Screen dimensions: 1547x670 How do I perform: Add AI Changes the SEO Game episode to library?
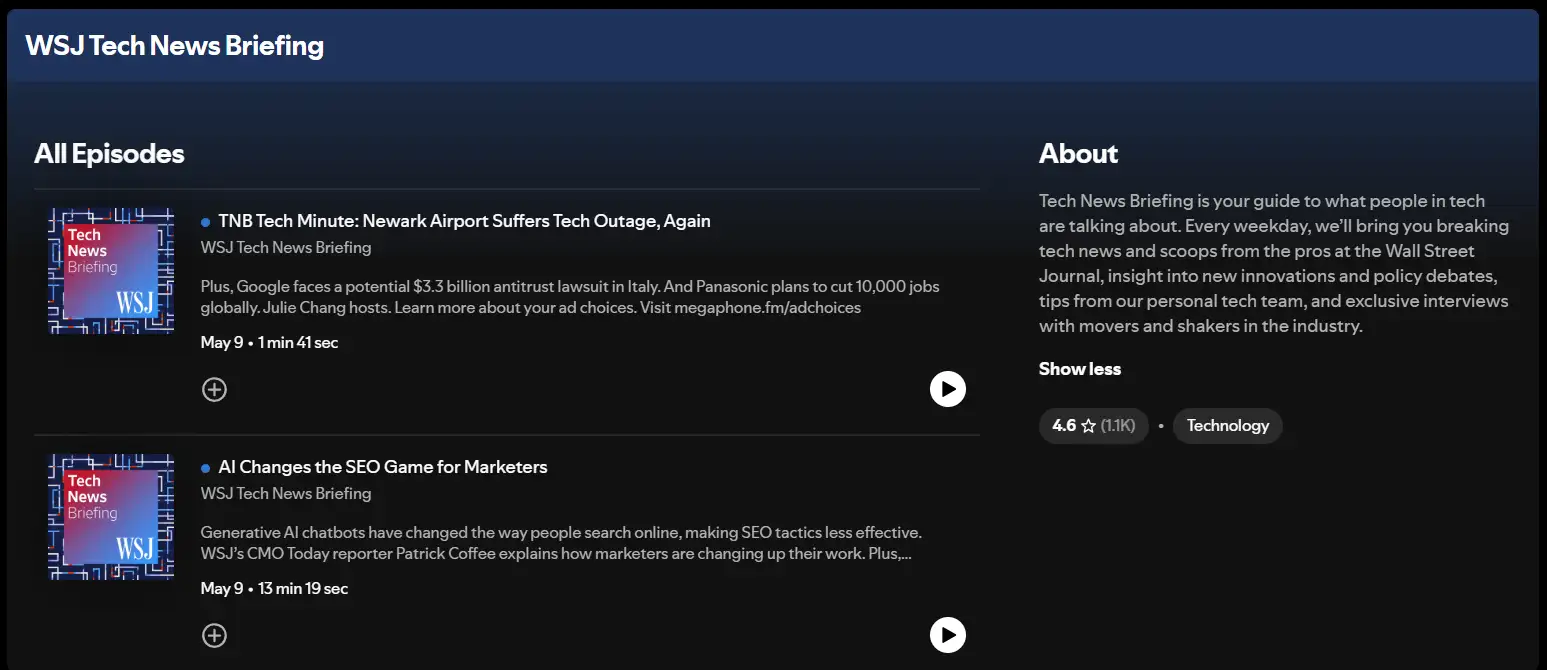[x=214, y=635]
